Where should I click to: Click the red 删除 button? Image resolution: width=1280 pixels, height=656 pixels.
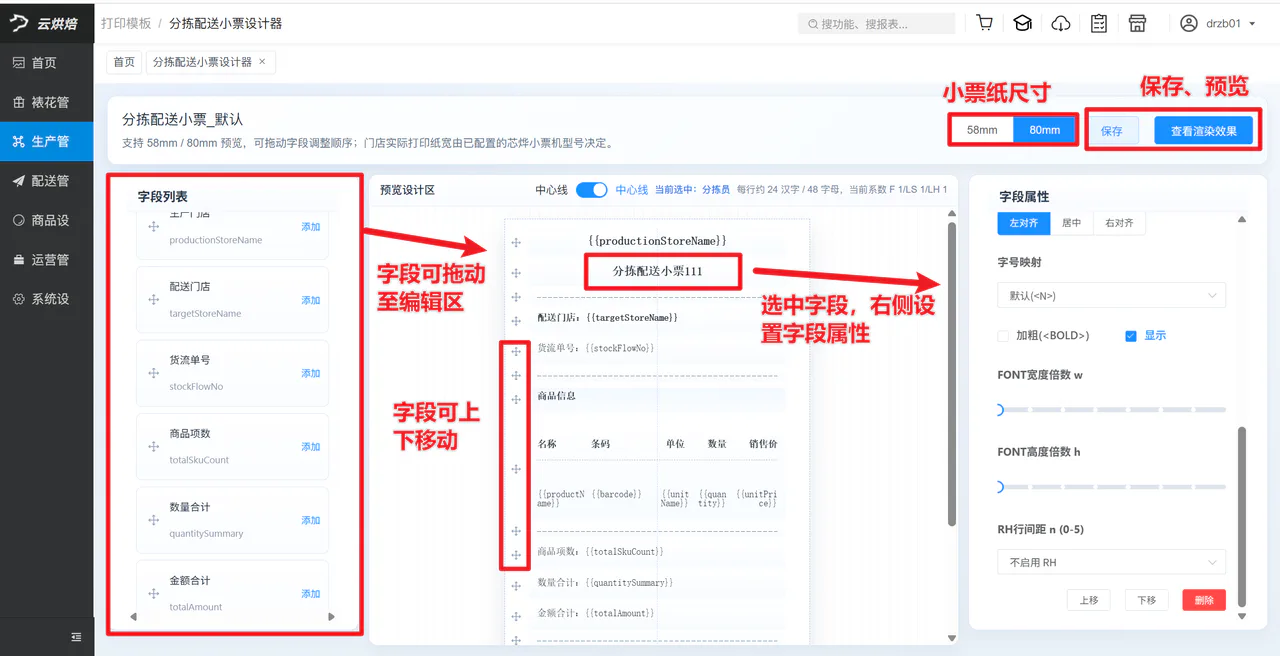pos(1204,600)
